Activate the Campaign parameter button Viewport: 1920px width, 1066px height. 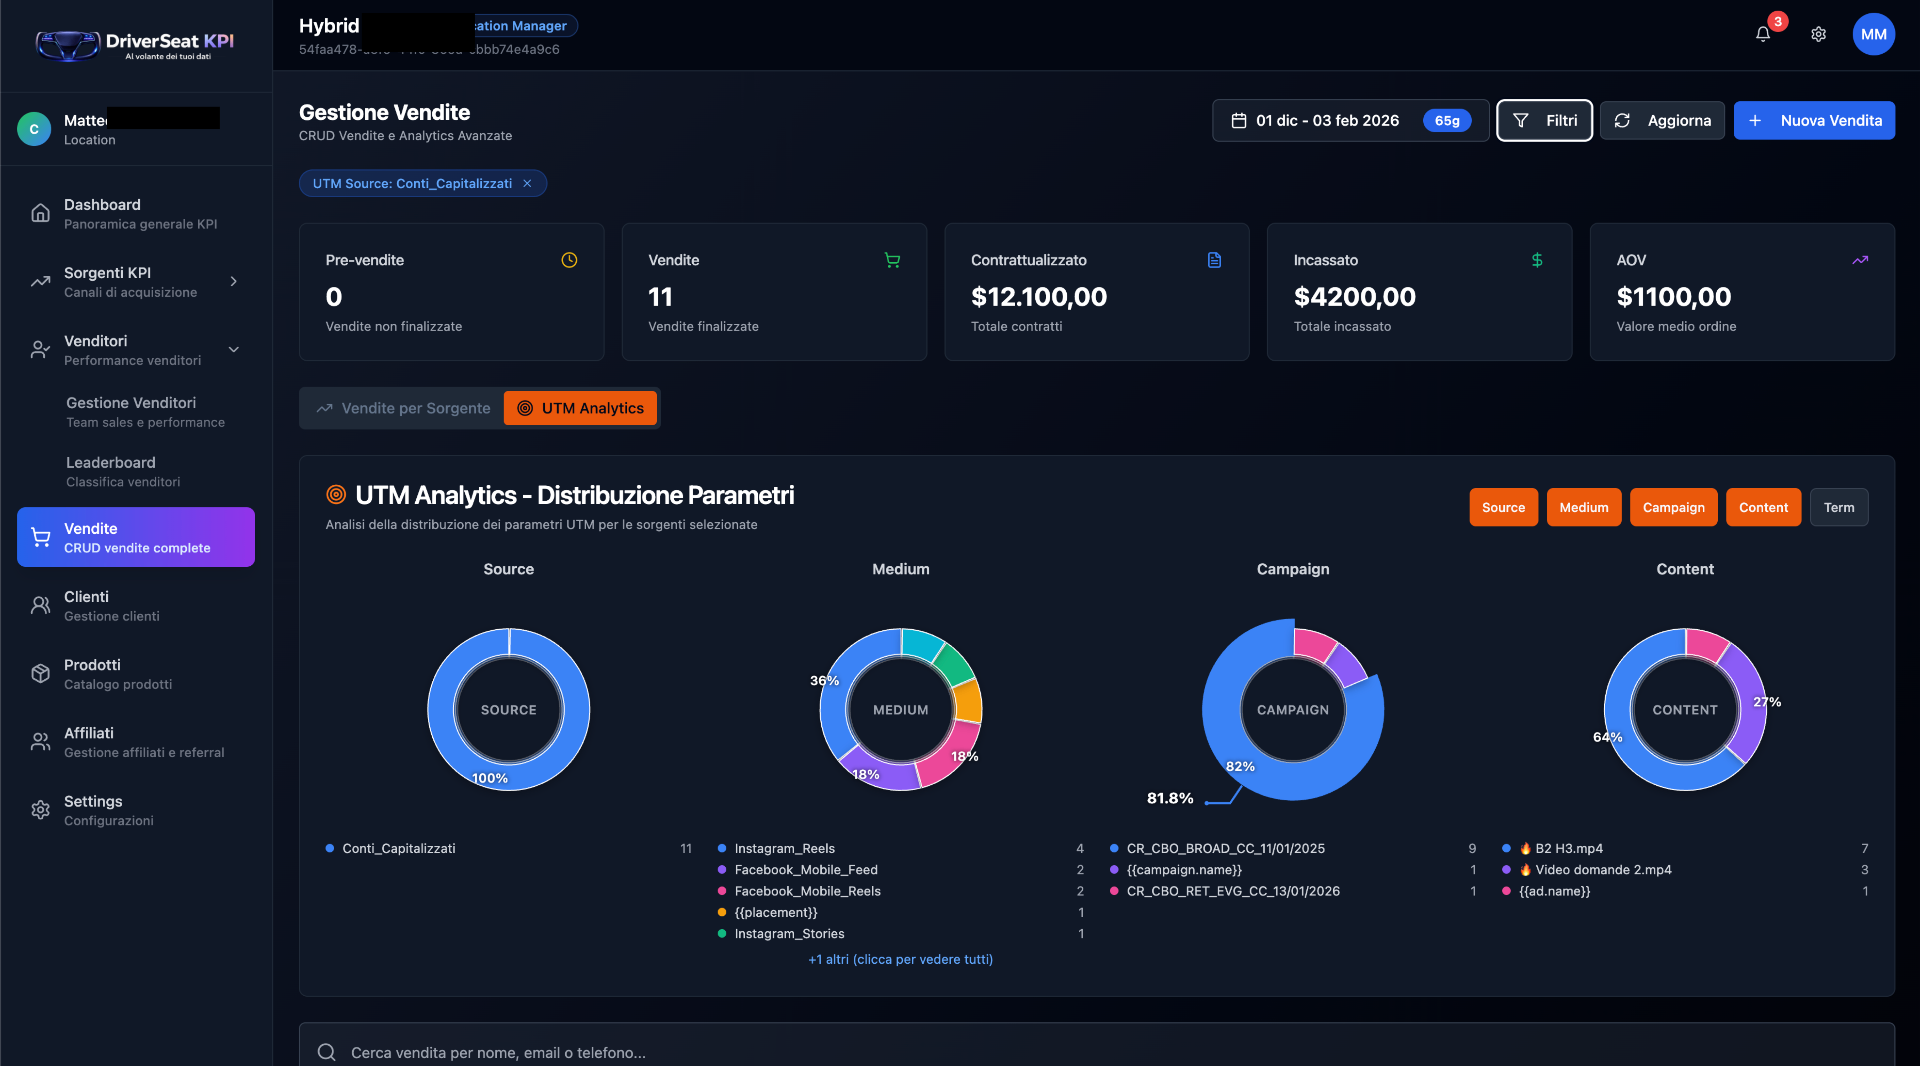pyautogui.click(x=1672, y=507)
